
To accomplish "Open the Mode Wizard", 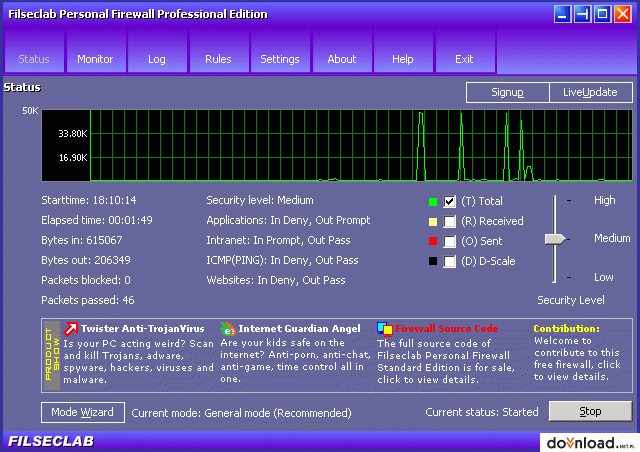I will tap(83, 412).
